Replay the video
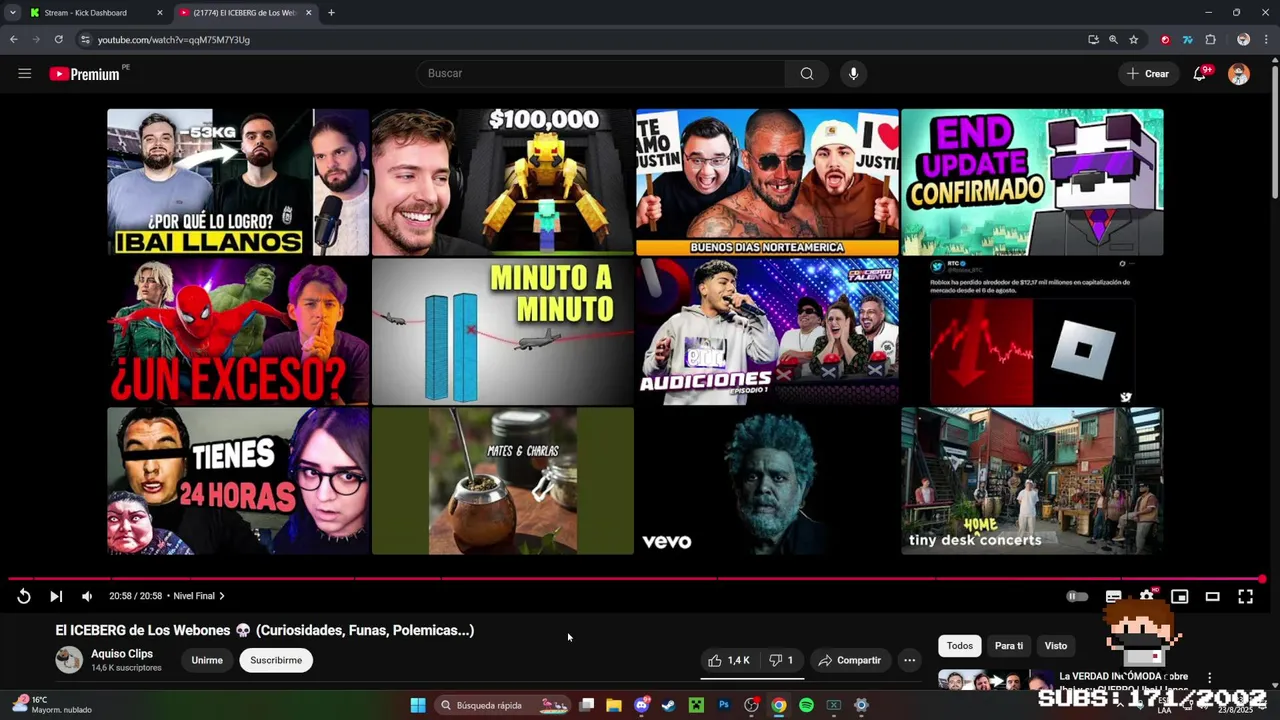Image resolution: width=1280 pixels, height=720 pixels. [x=24, y=596]
